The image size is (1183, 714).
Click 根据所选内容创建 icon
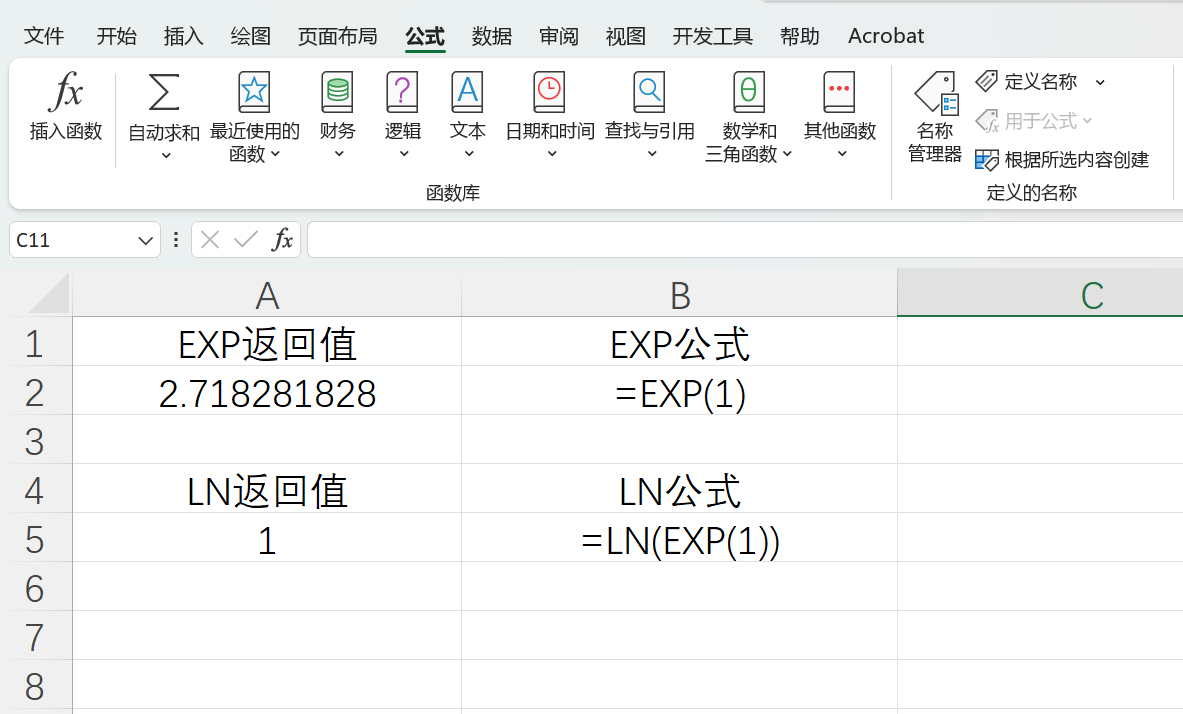(x=986, y=160)
